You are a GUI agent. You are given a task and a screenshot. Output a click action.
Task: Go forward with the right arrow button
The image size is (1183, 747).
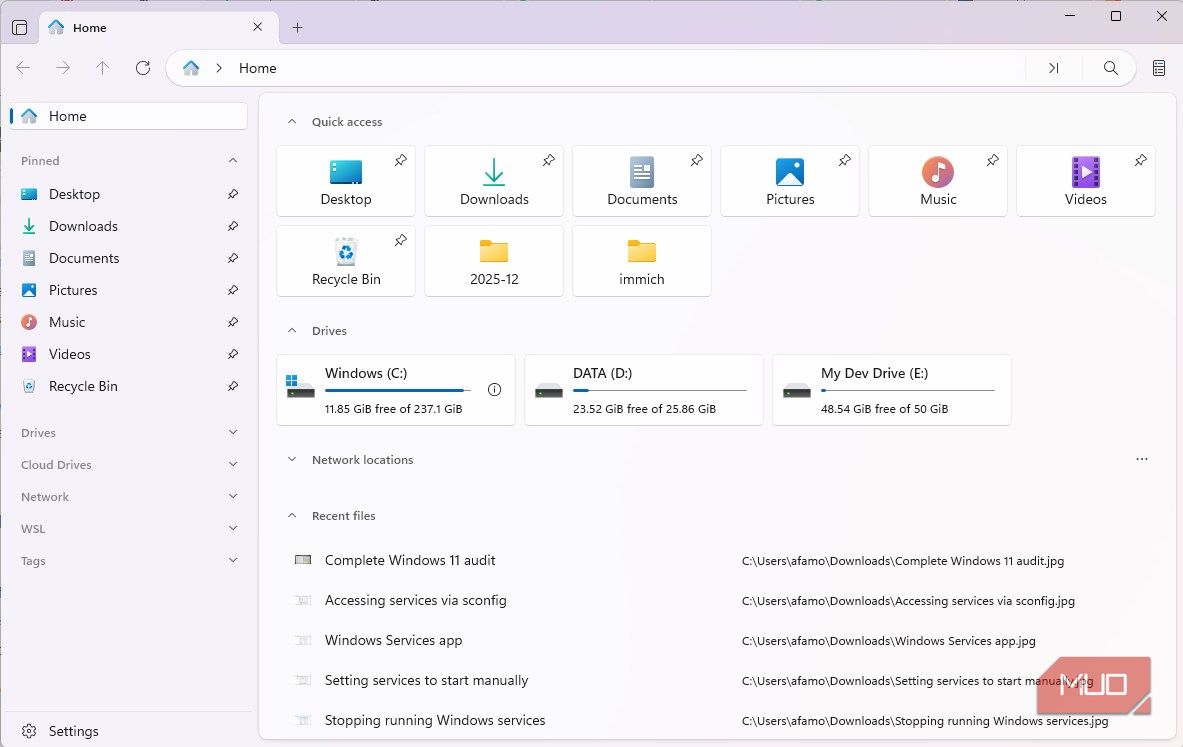[63, 68]
